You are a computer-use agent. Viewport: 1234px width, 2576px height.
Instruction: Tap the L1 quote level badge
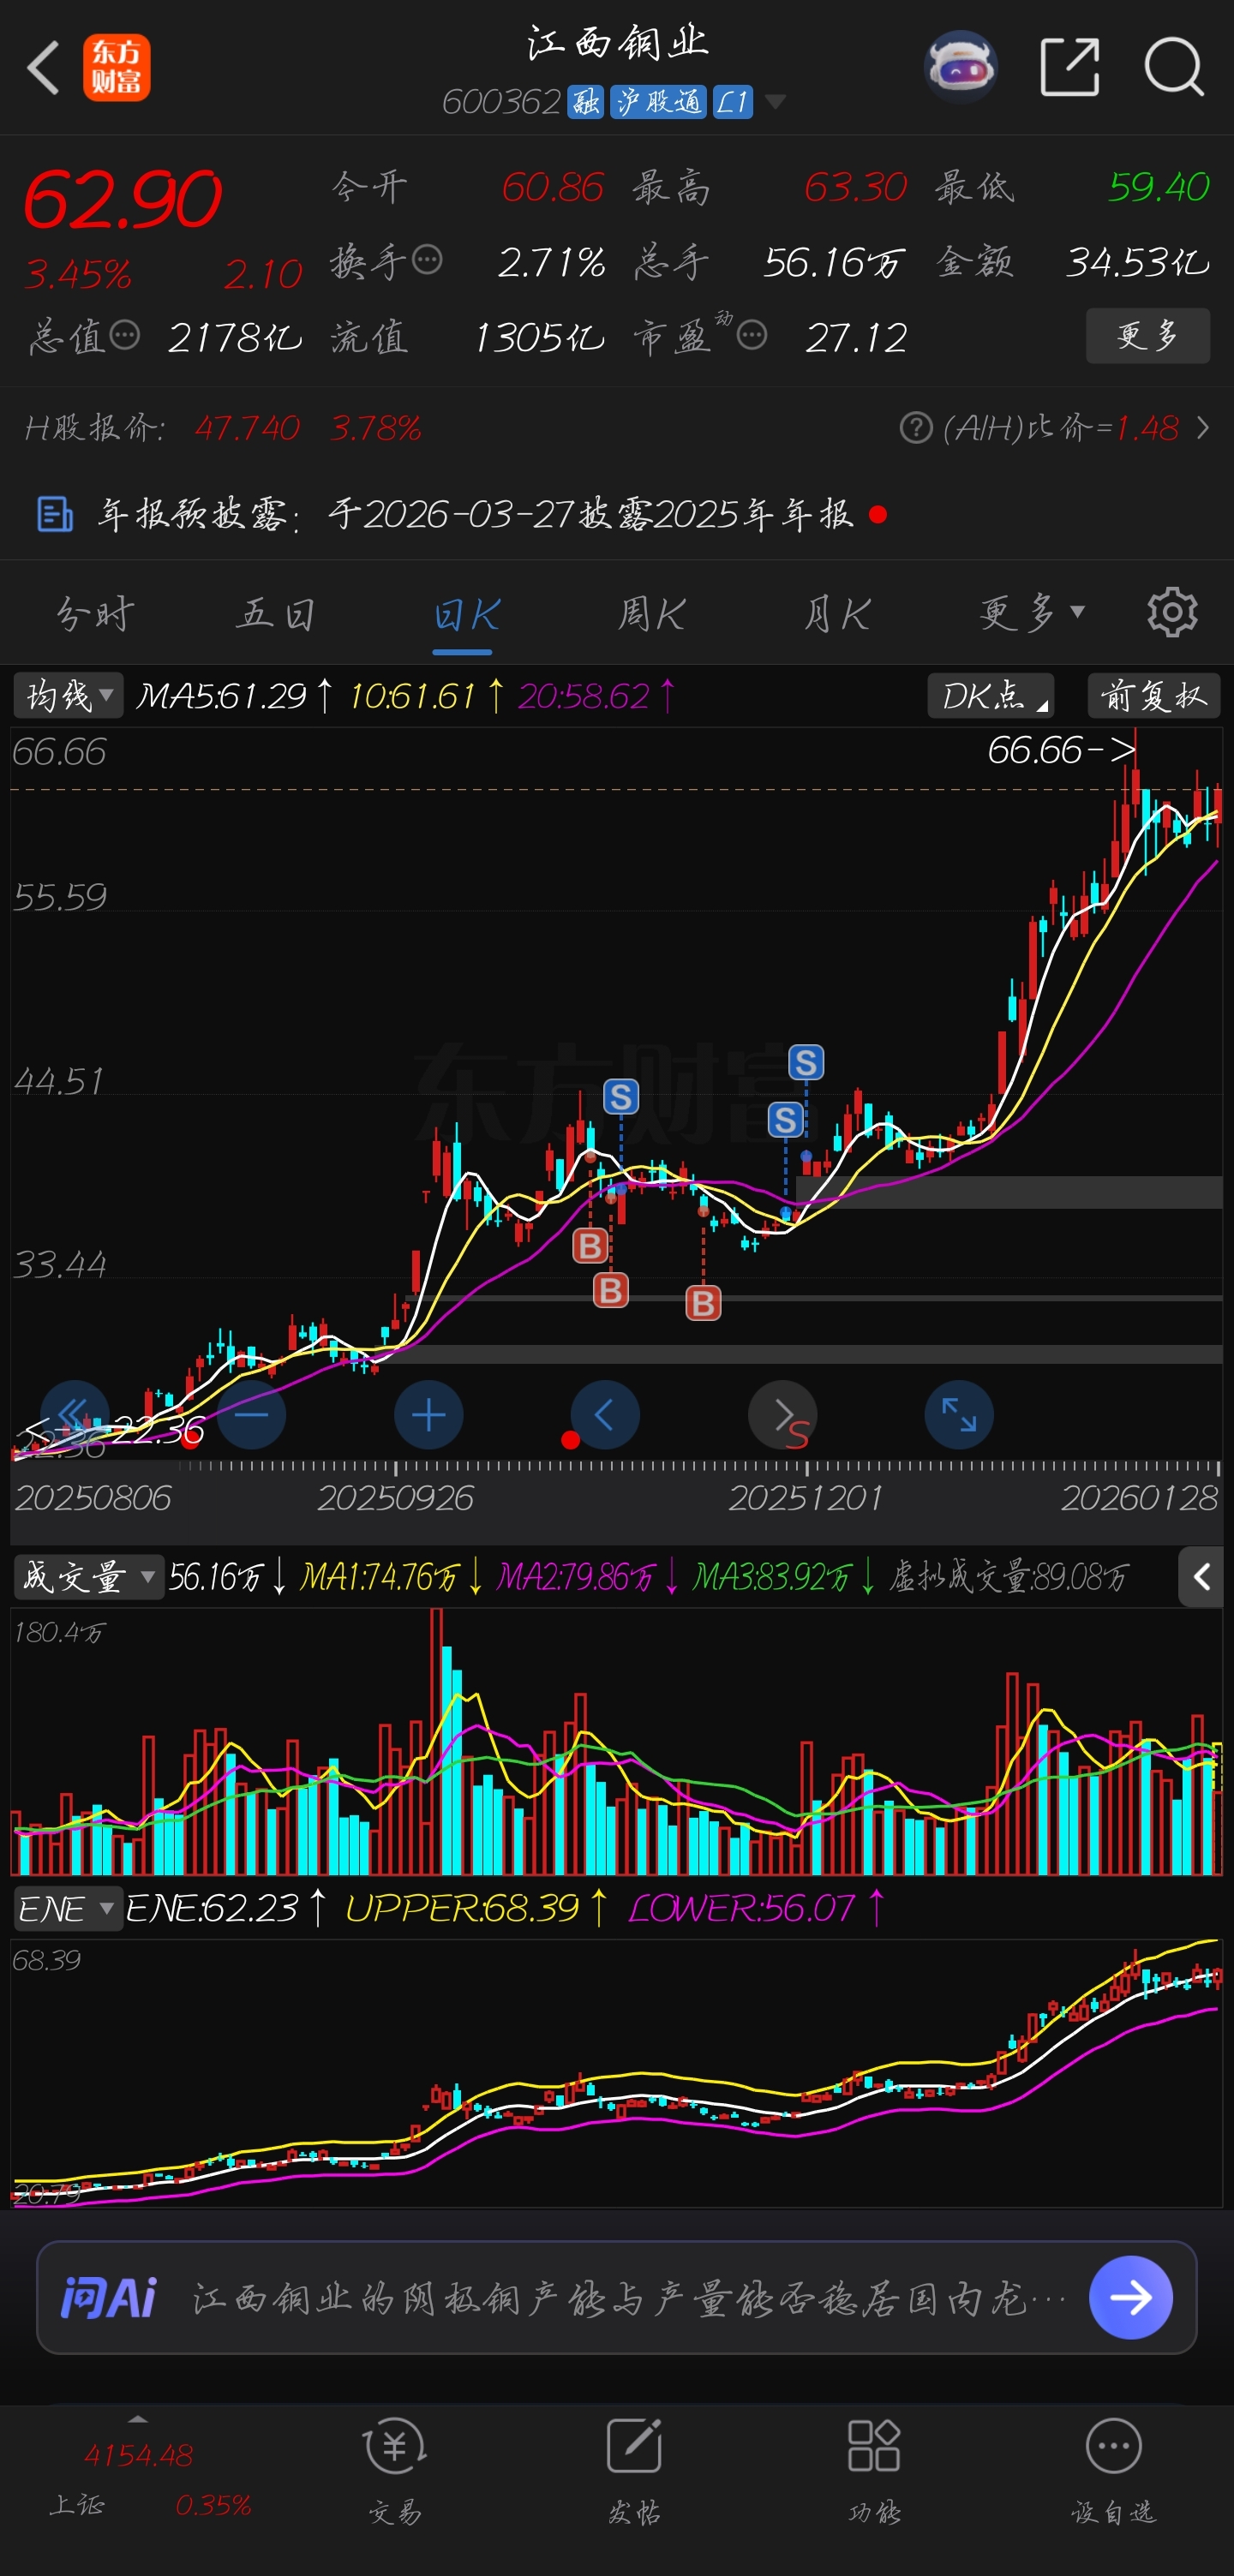pyautogui.click(x=733, y=102)
